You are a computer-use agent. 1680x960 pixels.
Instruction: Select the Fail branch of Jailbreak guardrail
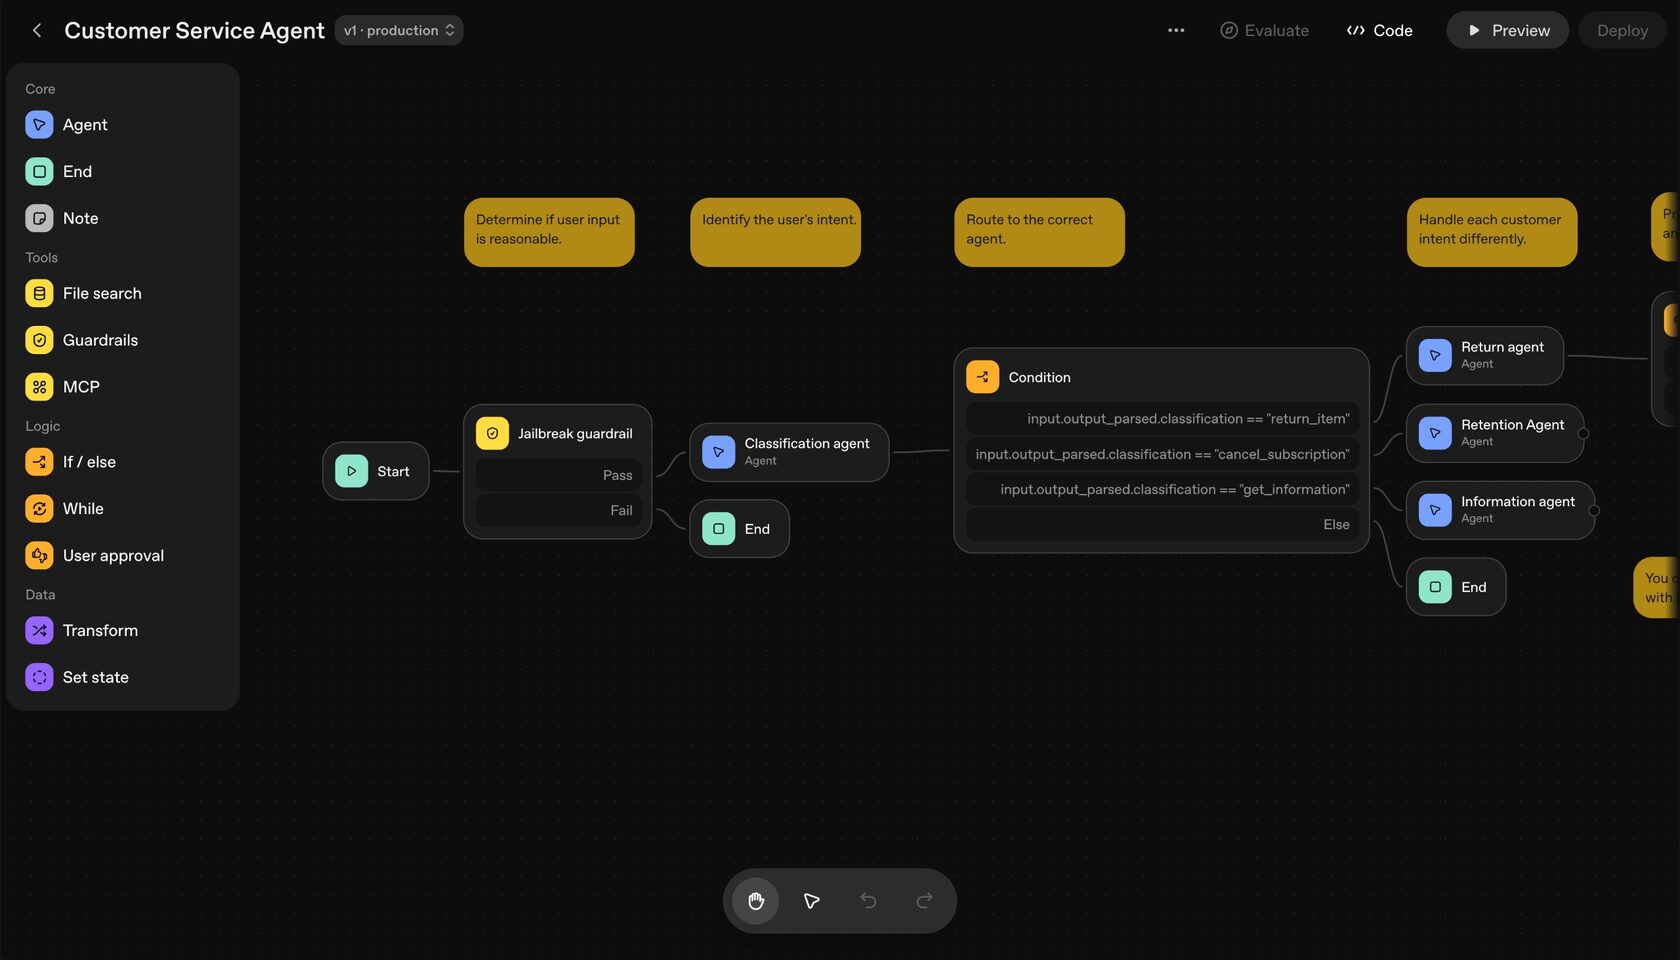pyautogui.click(x=559, y=510)
